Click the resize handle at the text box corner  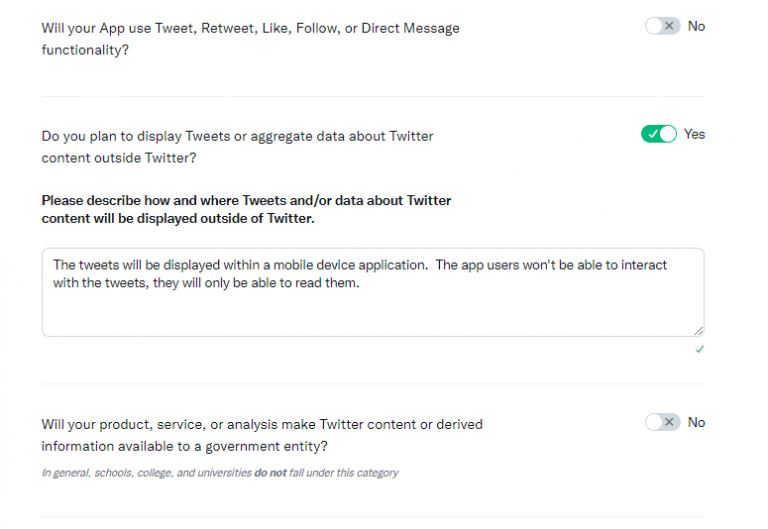[x=698, y=330]
